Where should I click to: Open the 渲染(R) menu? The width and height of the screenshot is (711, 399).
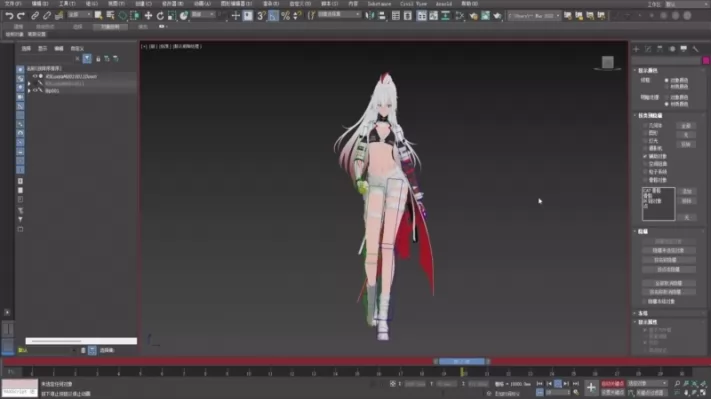(x=271, y=4)
